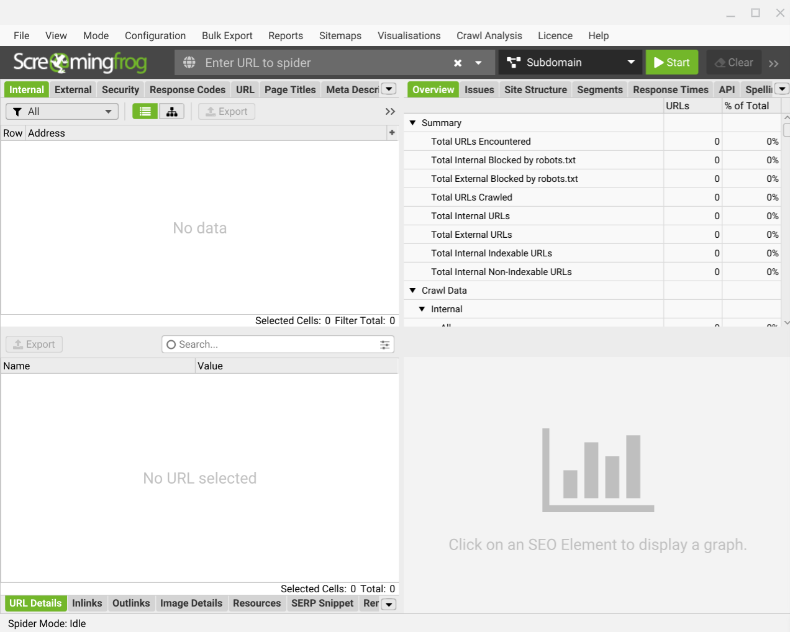Collapse the Internal tree node

[422, 309]
